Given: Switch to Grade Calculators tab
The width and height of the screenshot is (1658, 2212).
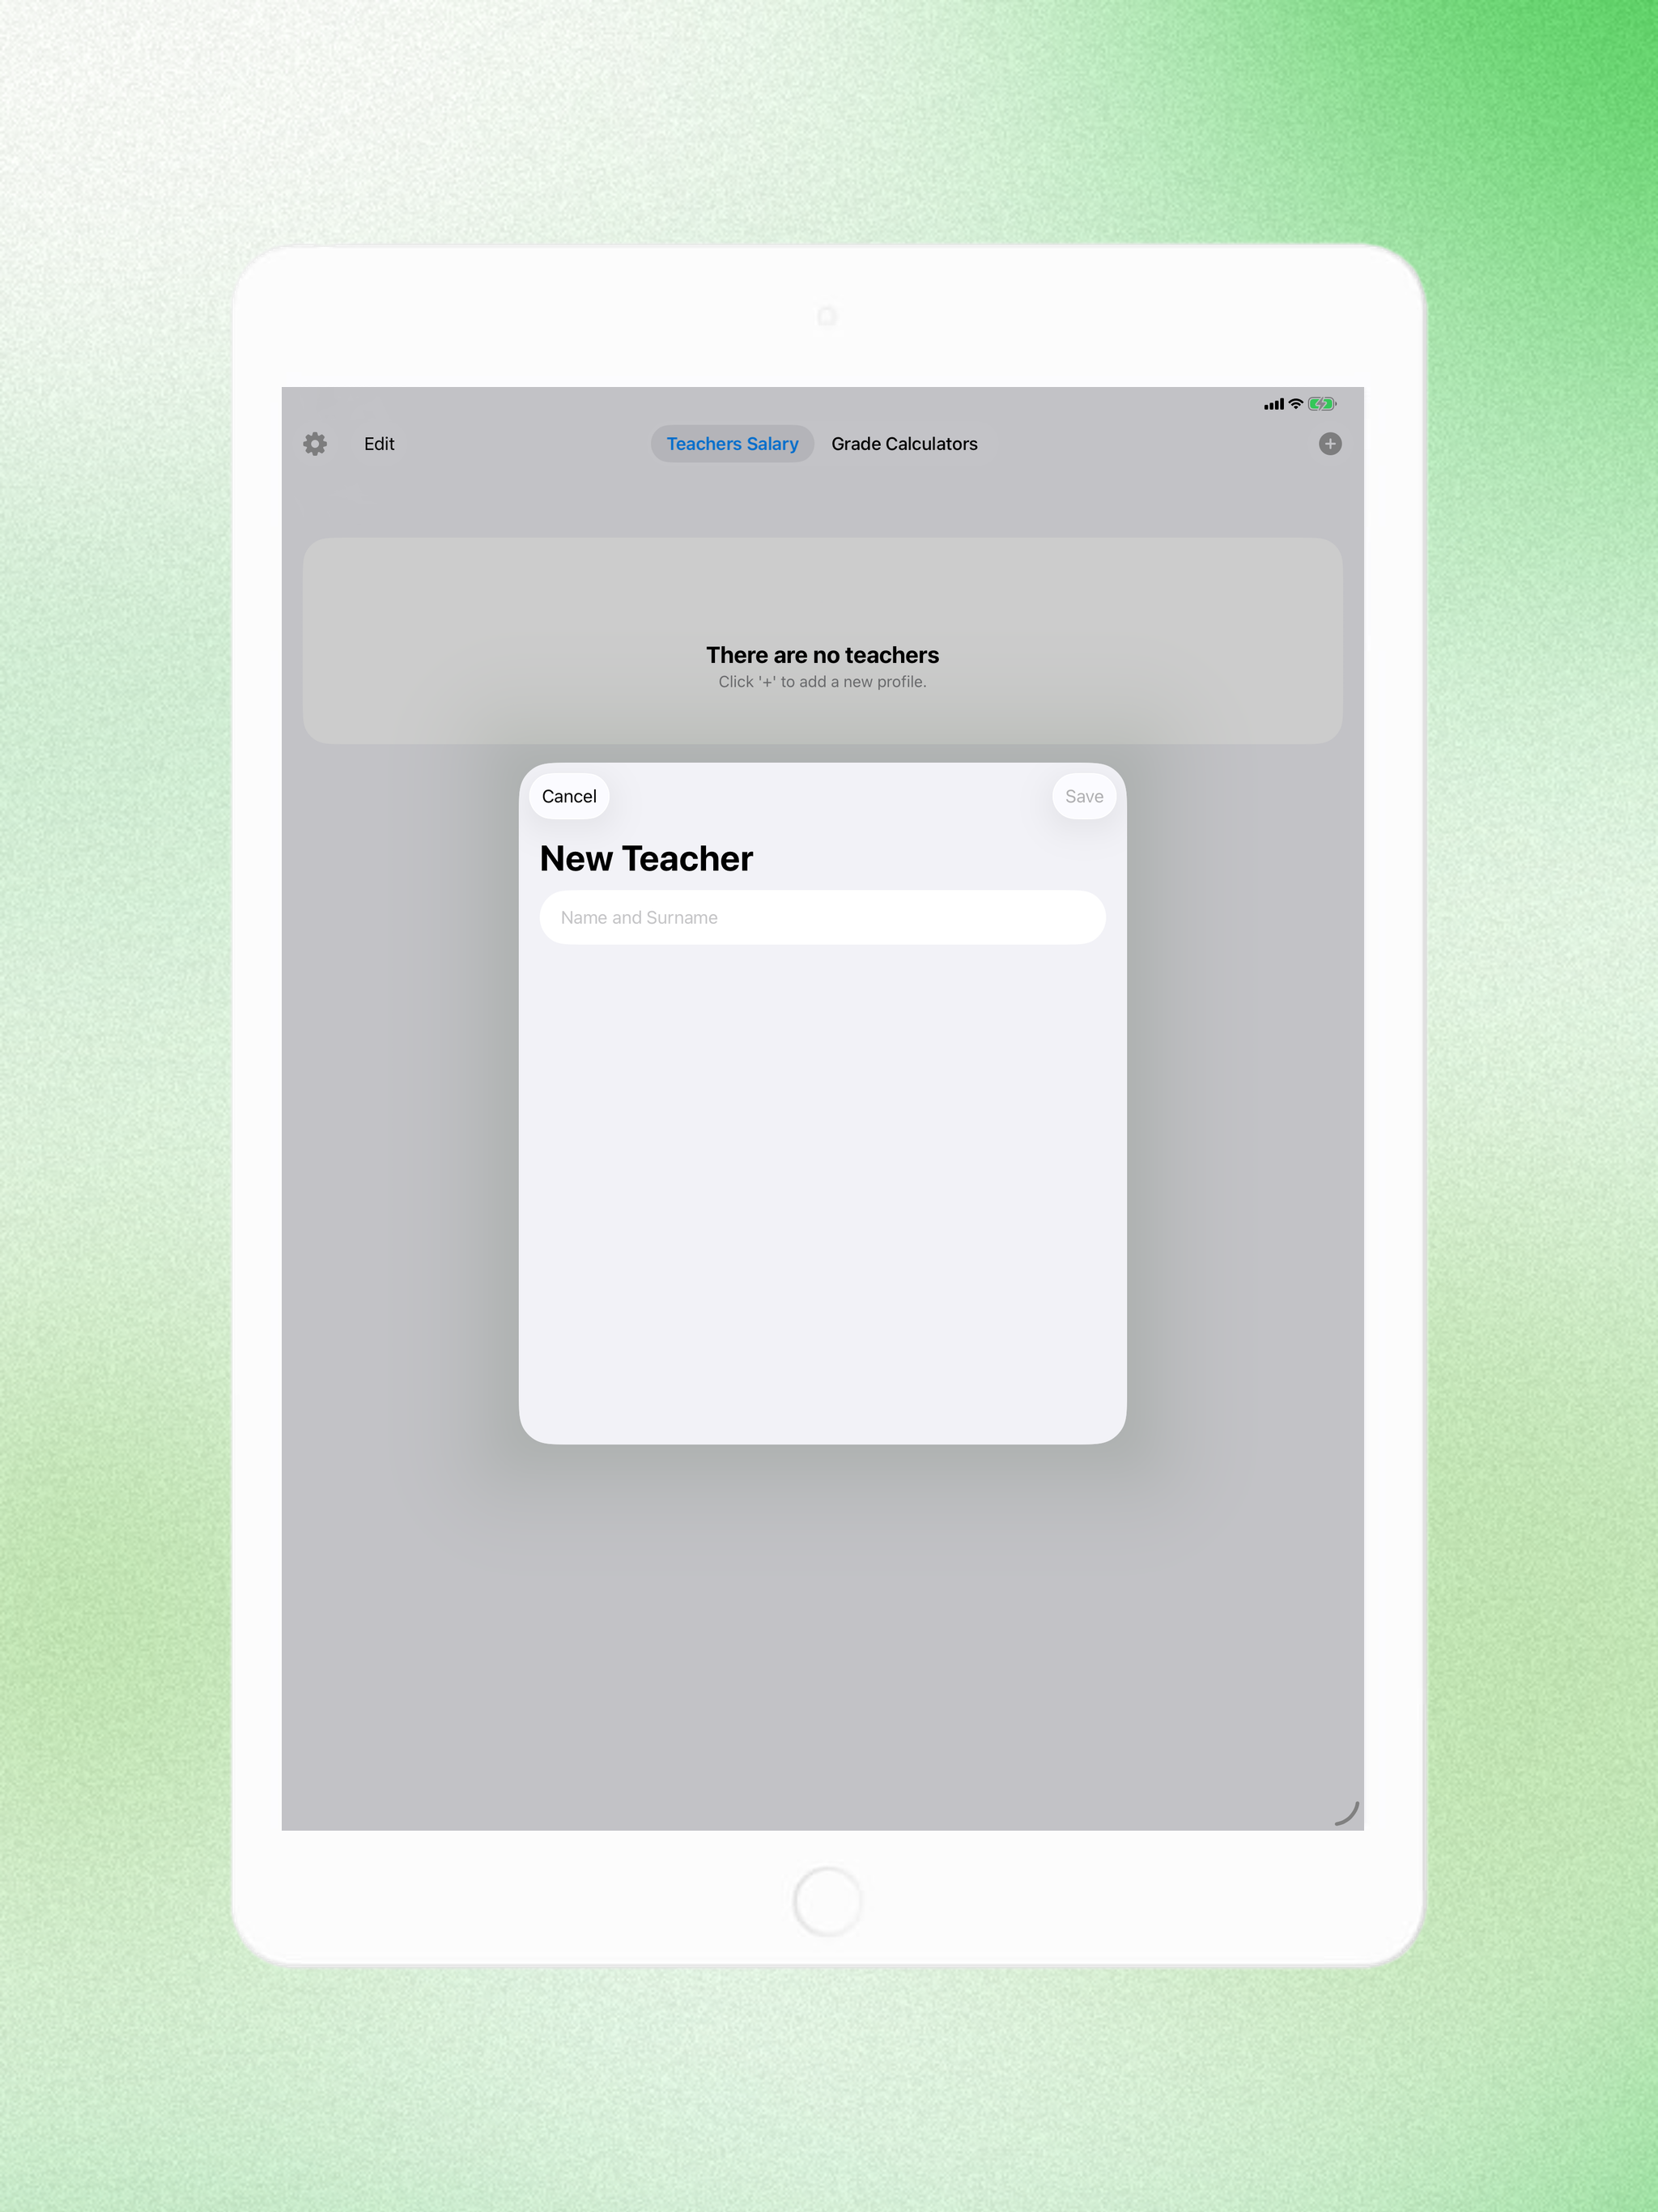Looking at the screenshot, I should (x=904, y=444).
